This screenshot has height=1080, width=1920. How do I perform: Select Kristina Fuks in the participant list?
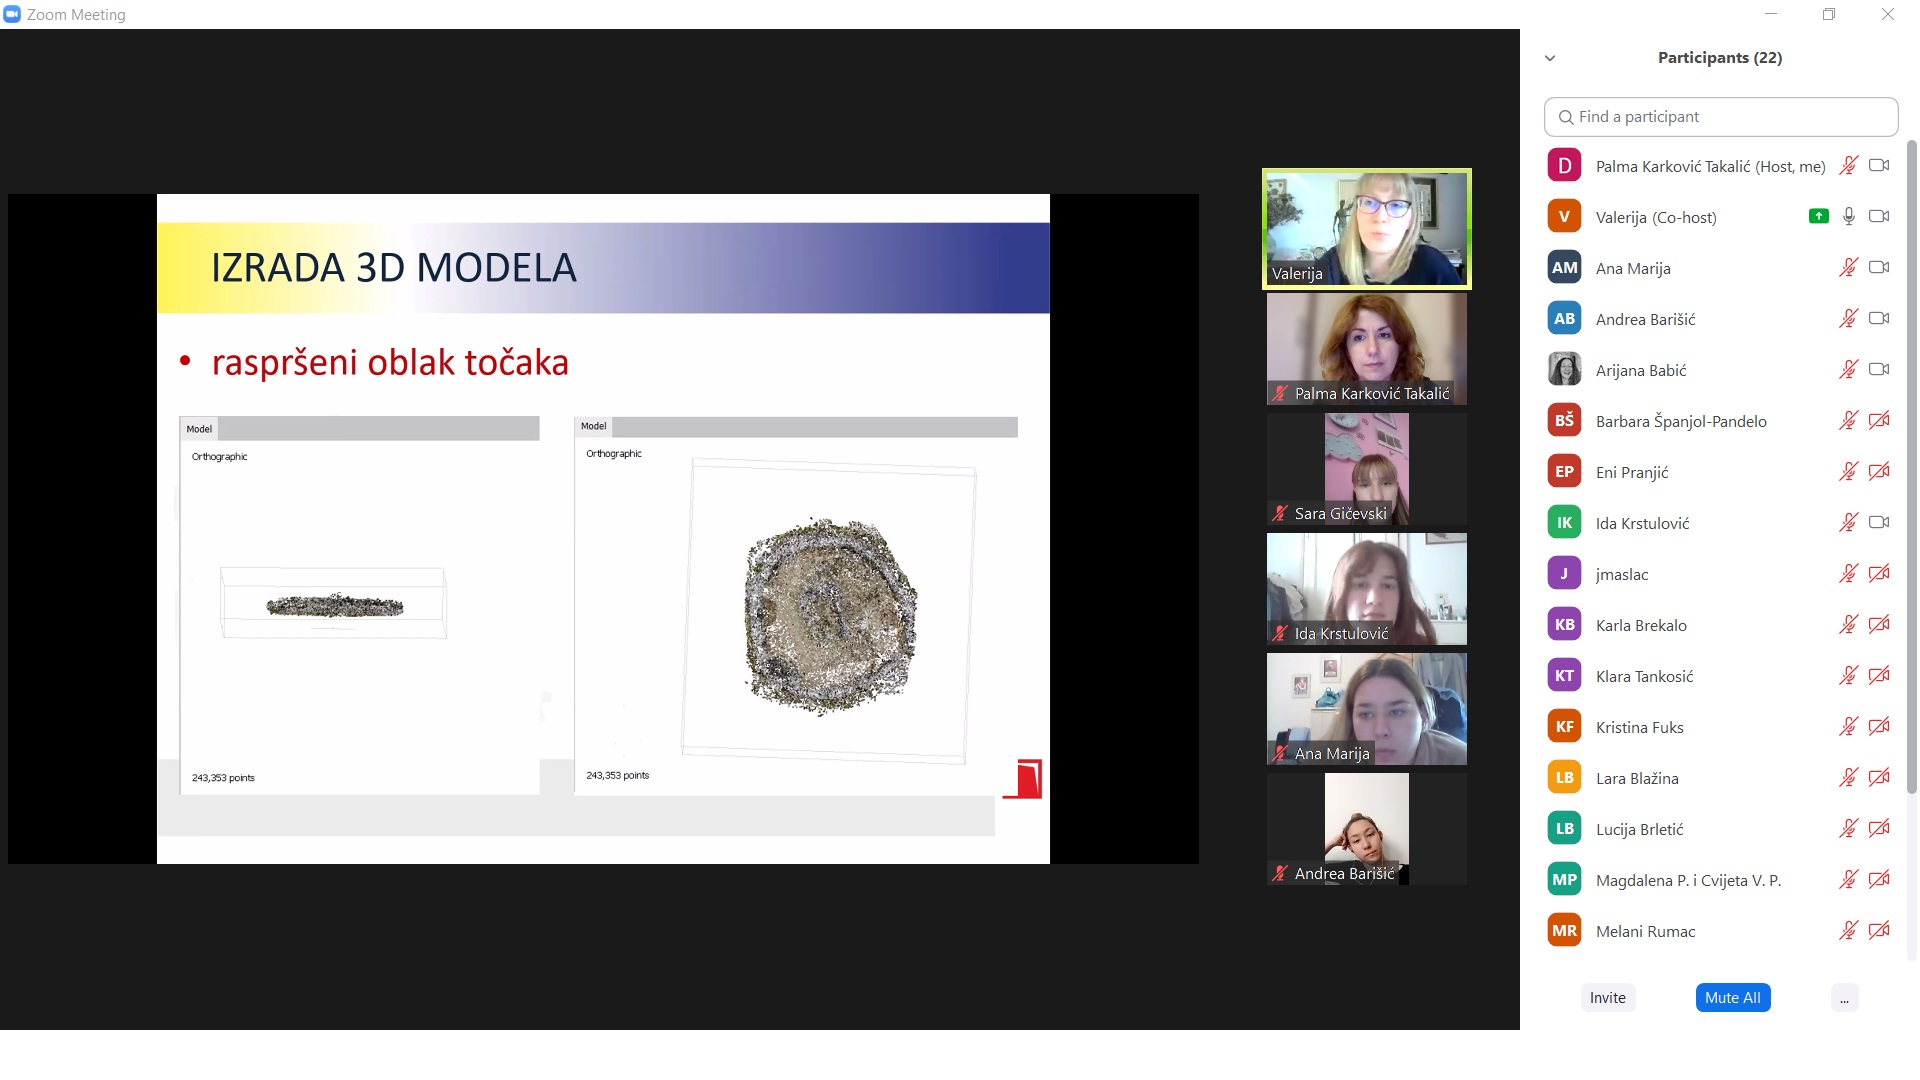(x=1640, y=727)
